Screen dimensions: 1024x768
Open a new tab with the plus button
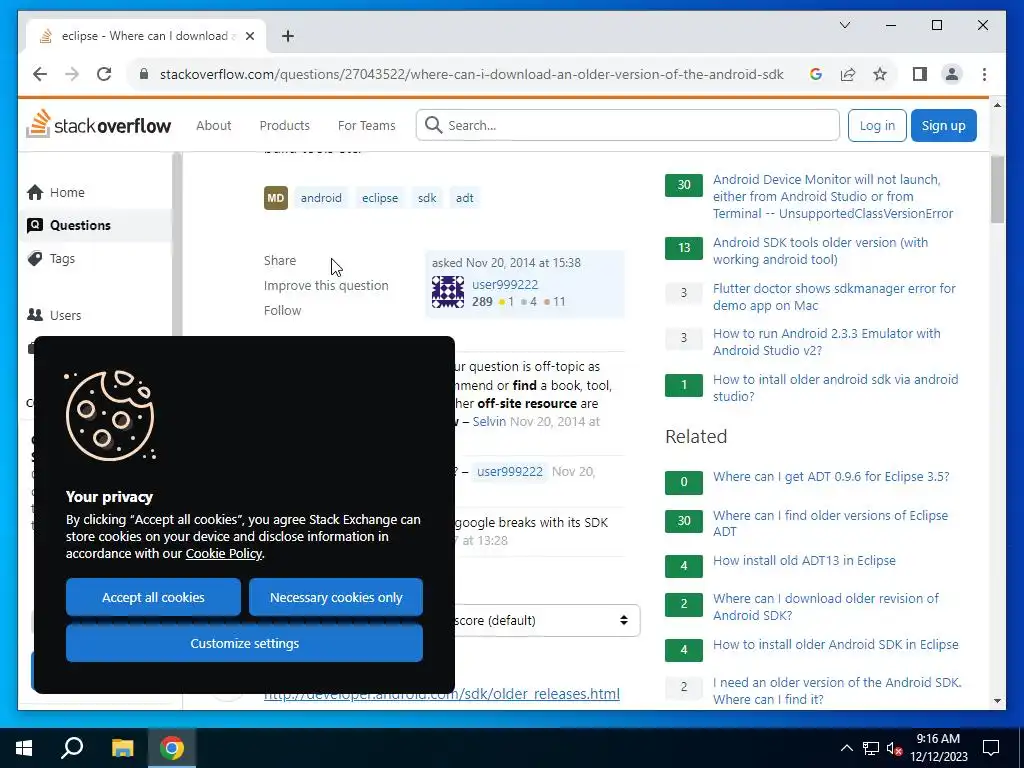coord(287,36)
